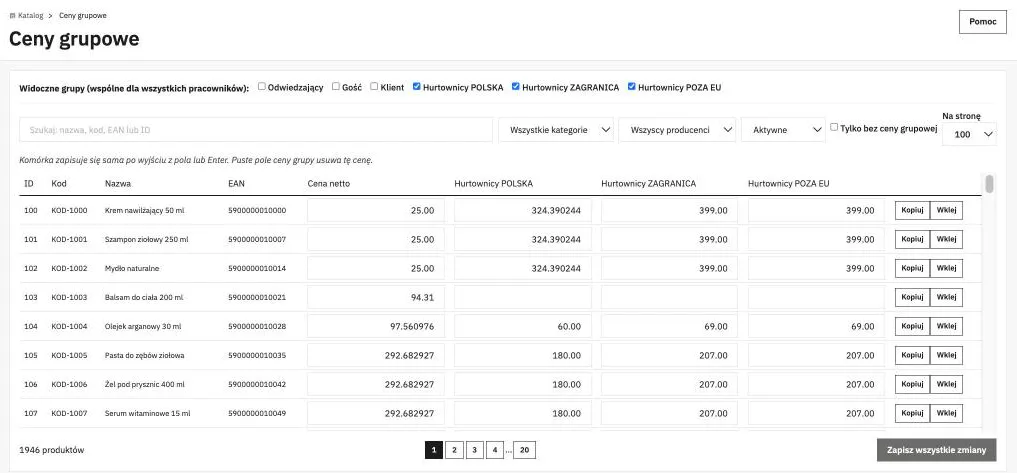Edit Hurtownicy POZA EU price for Serum witaminowe
Screen dimensions: 1017x473
817,413
